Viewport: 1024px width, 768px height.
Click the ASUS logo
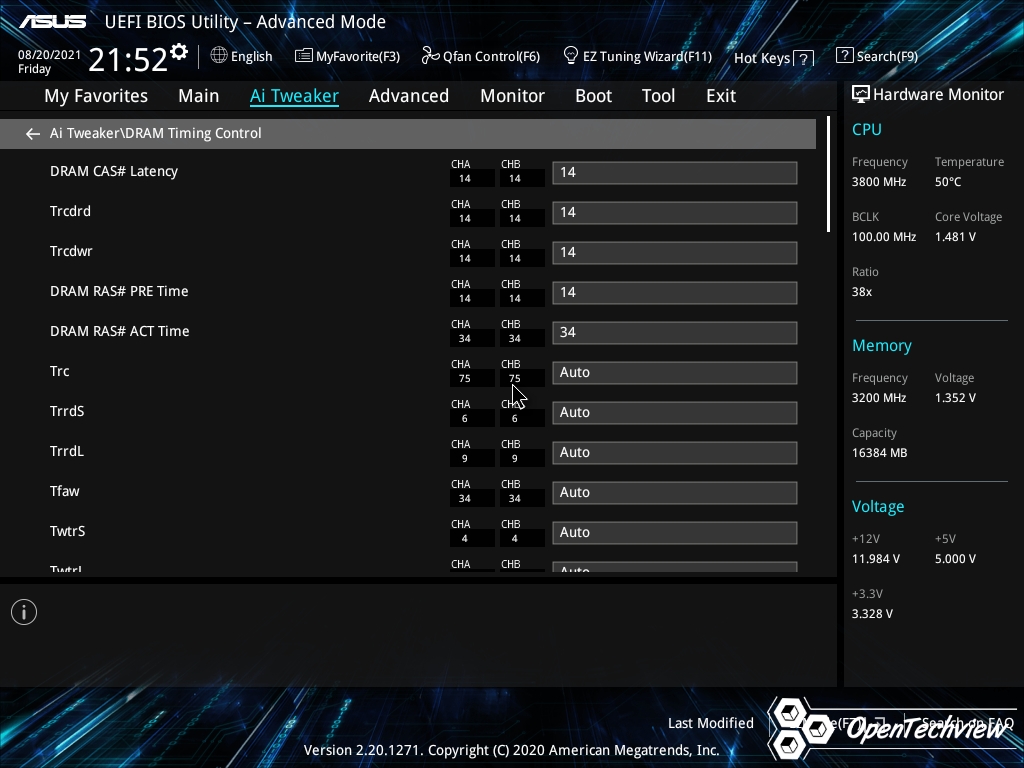pyautogui.click(x=52, y=22)
